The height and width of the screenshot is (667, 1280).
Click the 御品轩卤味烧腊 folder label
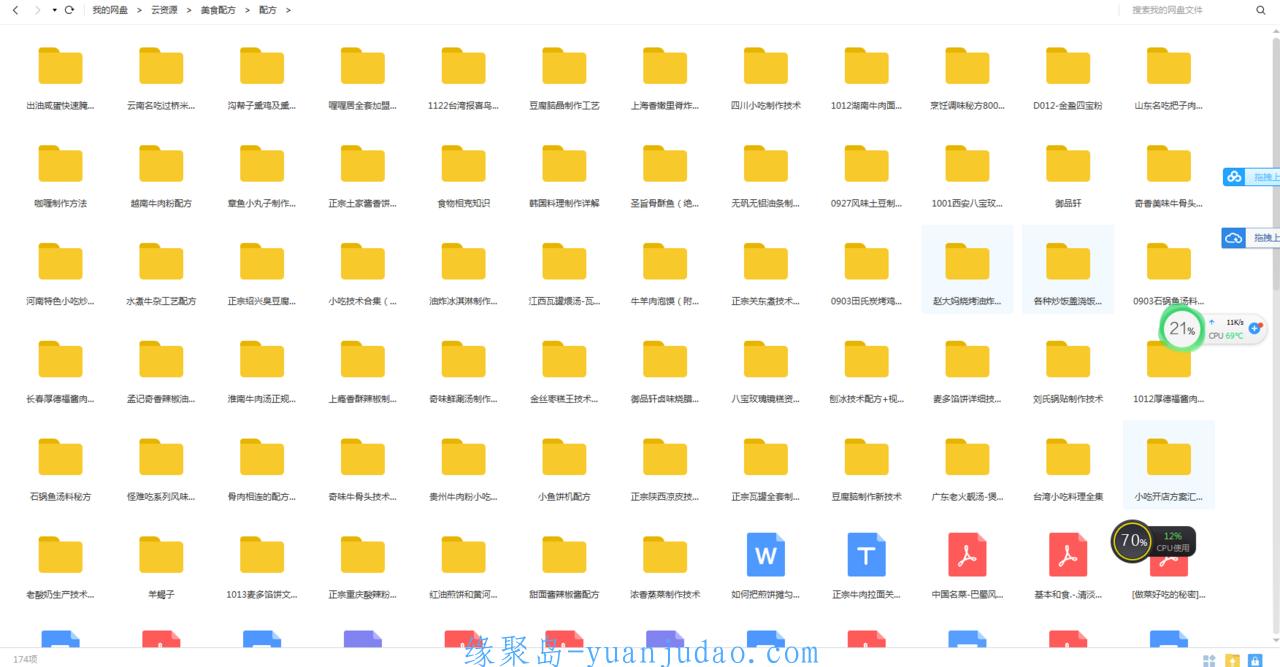665,399
